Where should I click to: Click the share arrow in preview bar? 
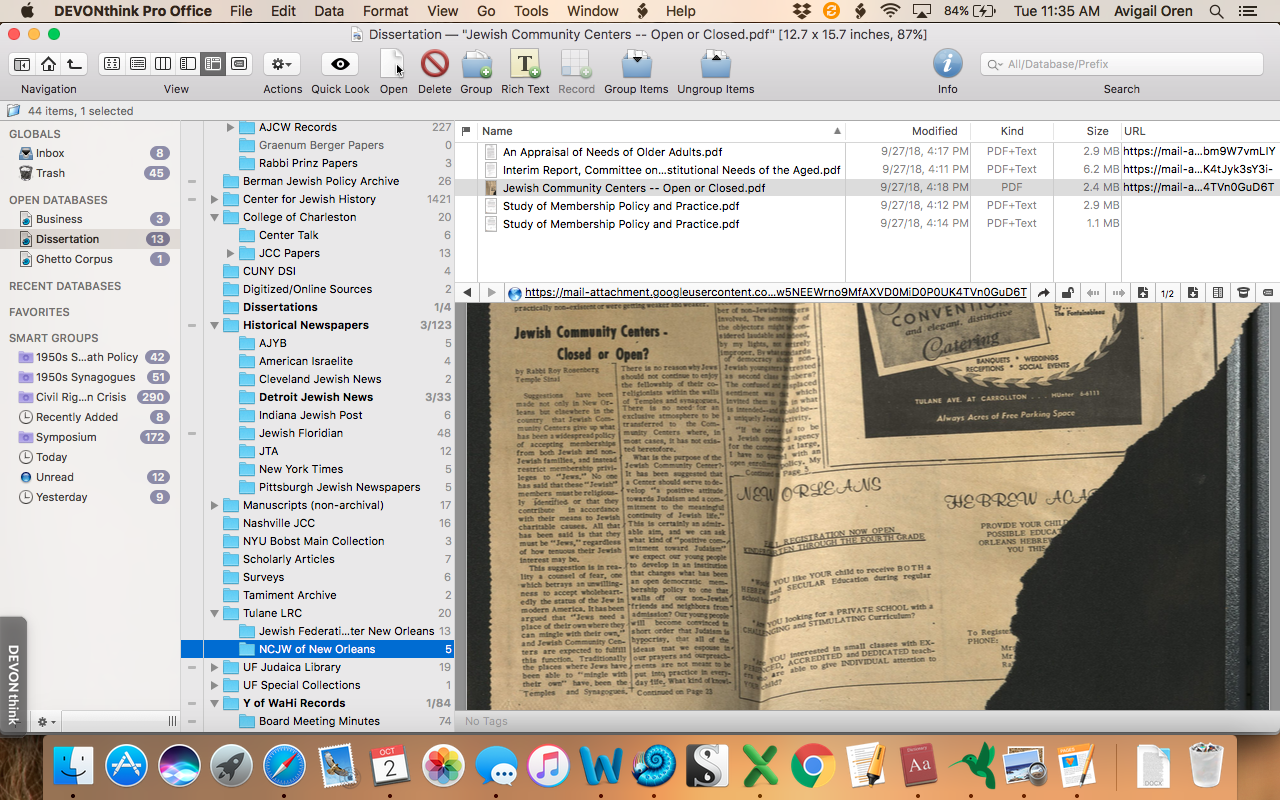point(1043,293)
